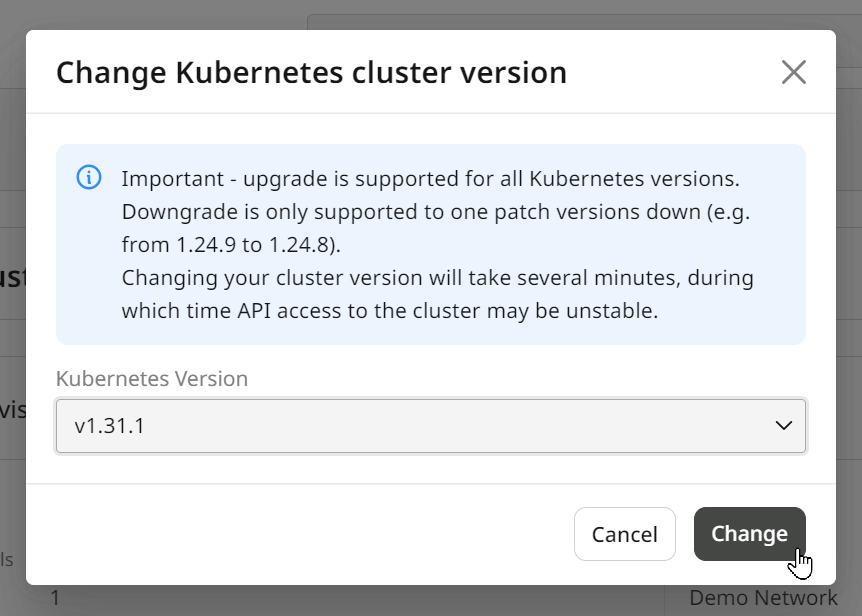
Task: Click the dialog title heading text
Action: pyautogui.click(x=311, y=73)
